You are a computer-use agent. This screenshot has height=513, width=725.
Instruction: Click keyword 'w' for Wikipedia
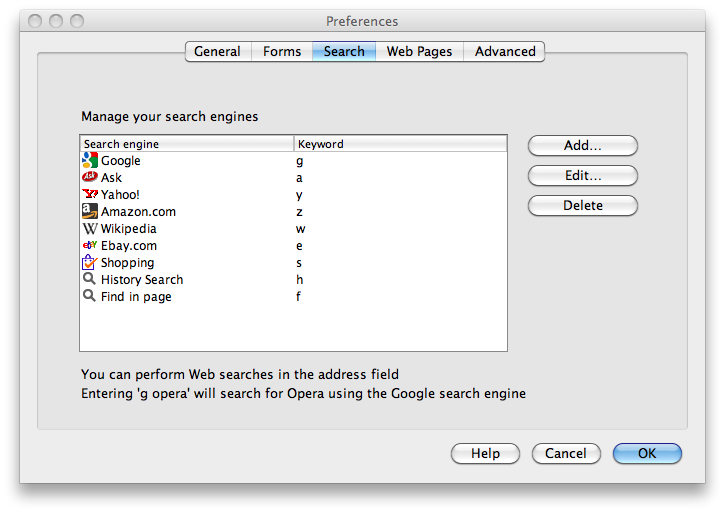[x=301, y=229]
